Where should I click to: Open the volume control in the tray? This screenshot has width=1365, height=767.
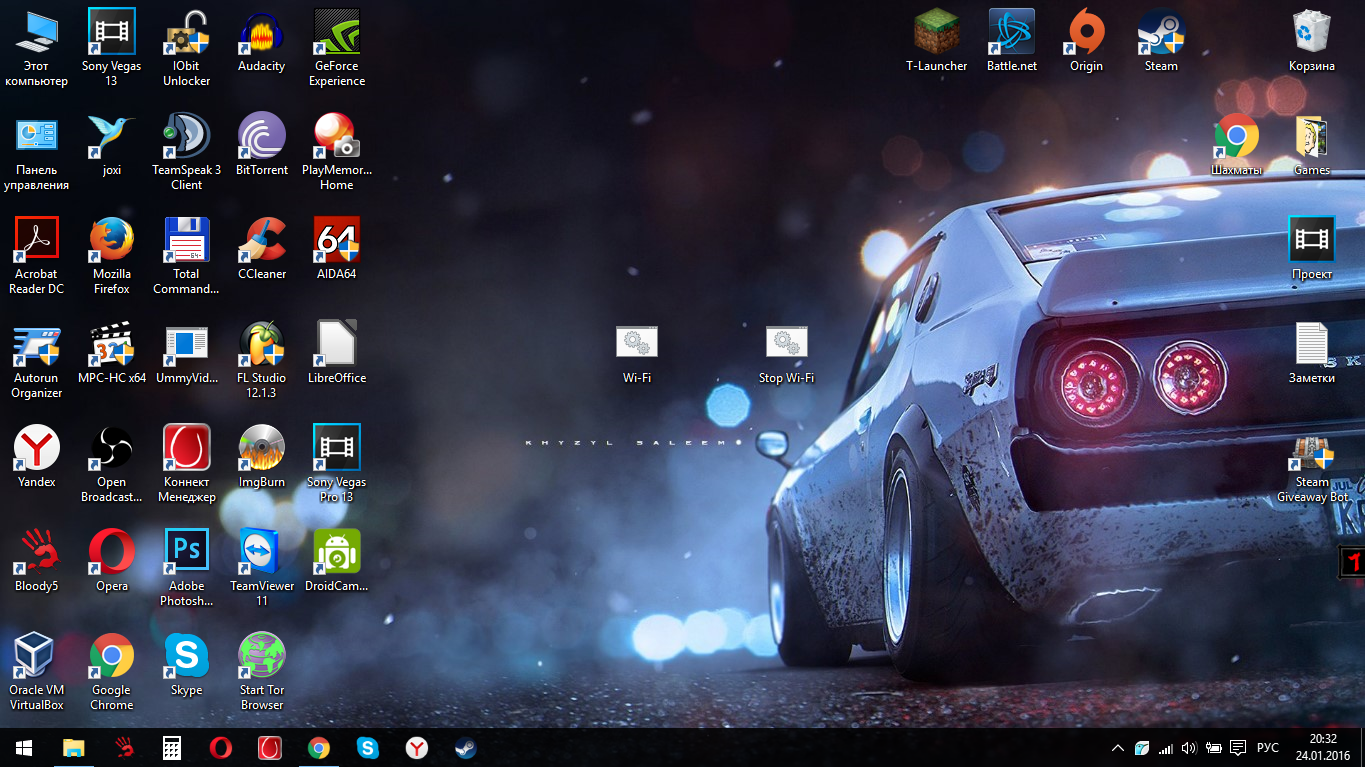pos(1190,748)
